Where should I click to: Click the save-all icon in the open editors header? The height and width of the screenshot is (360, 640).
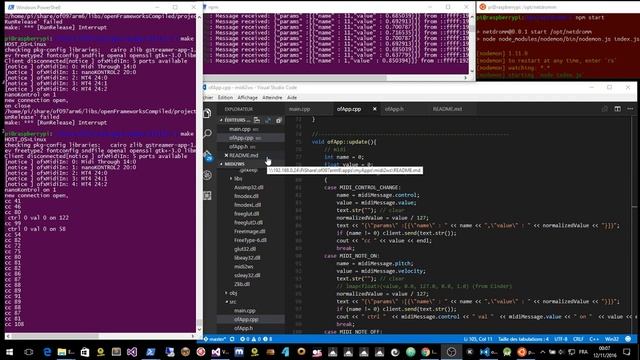[x=257, y=120]
